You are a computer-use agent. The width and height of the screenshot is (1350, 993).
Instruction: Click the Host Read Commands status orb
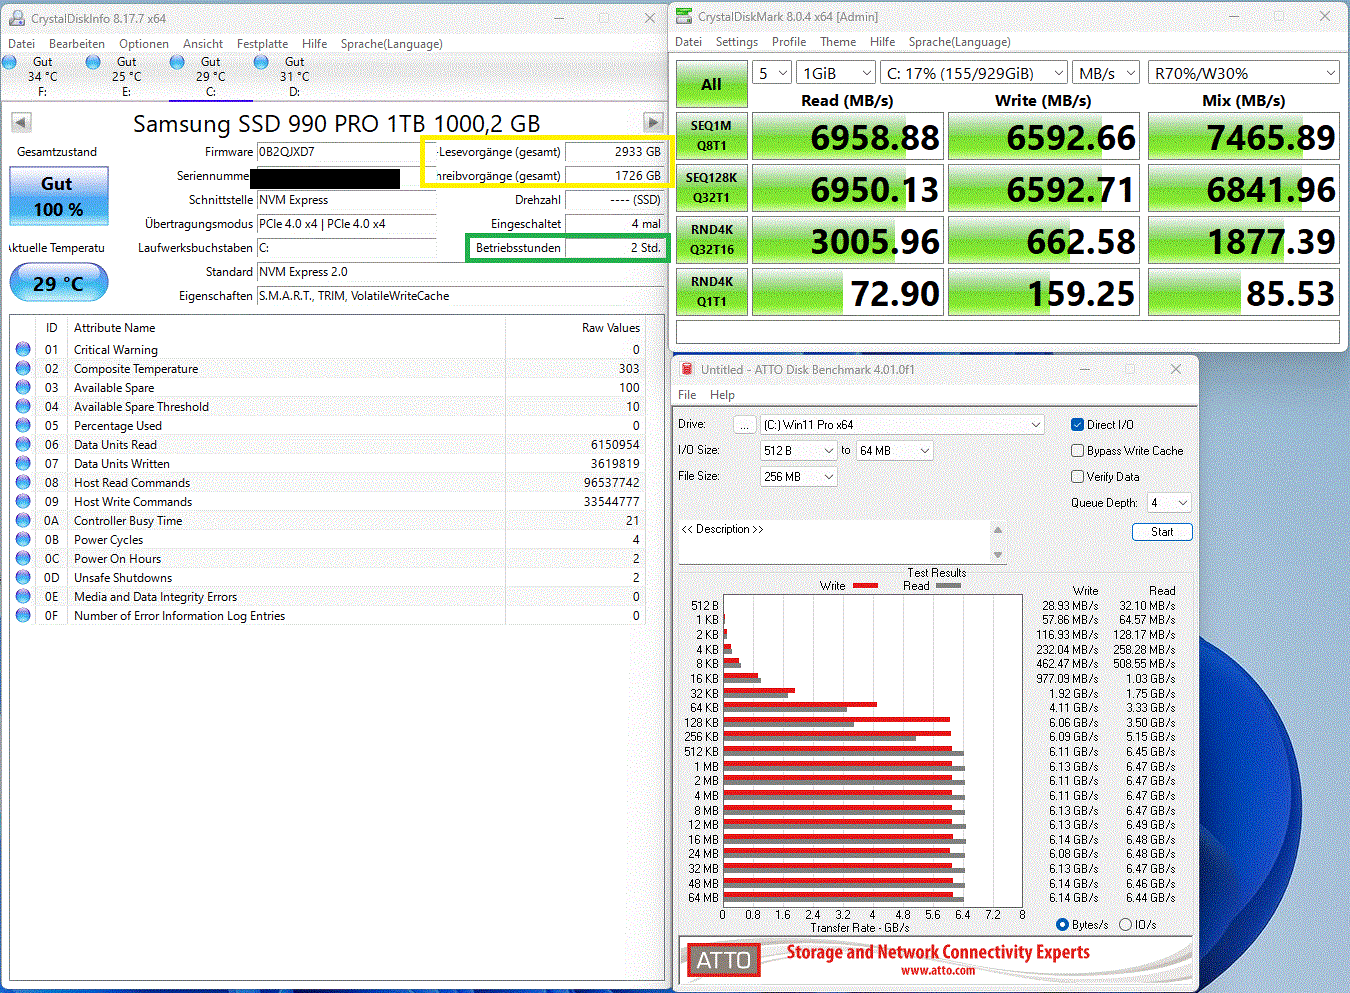(x=23, y=483)
